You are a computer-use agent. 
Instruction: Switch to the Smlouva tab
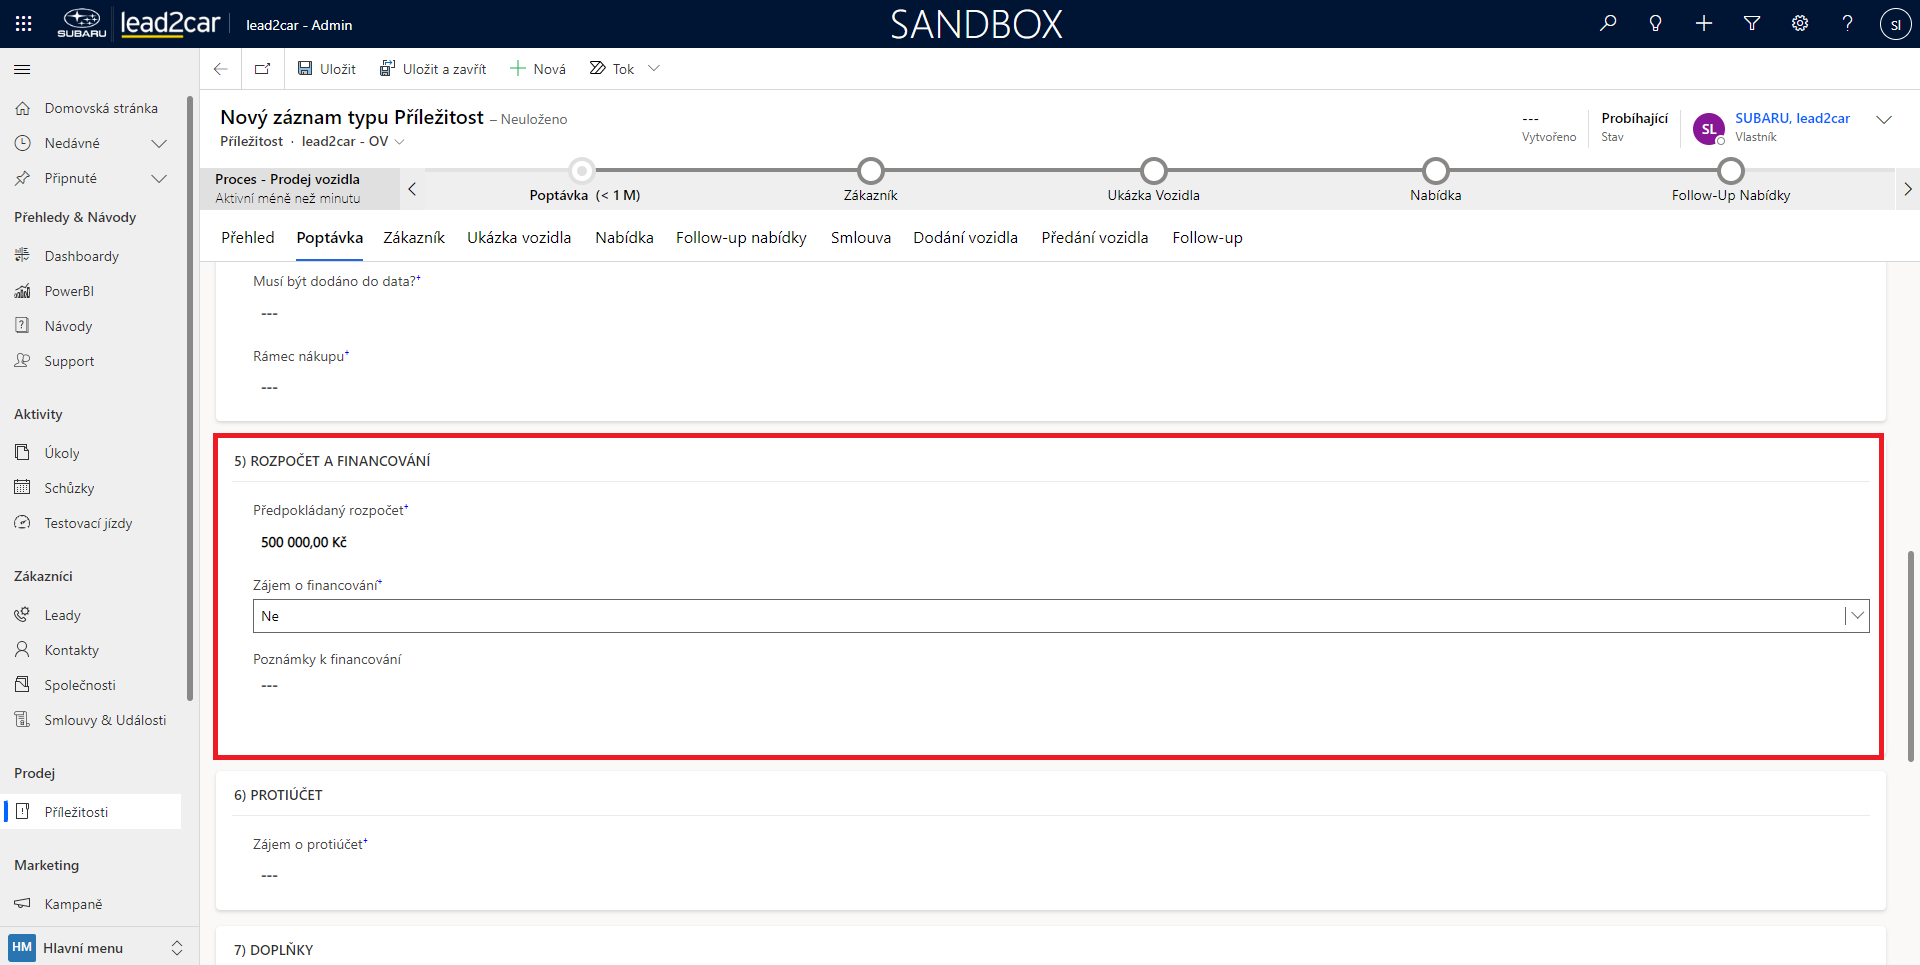point(860,238)
